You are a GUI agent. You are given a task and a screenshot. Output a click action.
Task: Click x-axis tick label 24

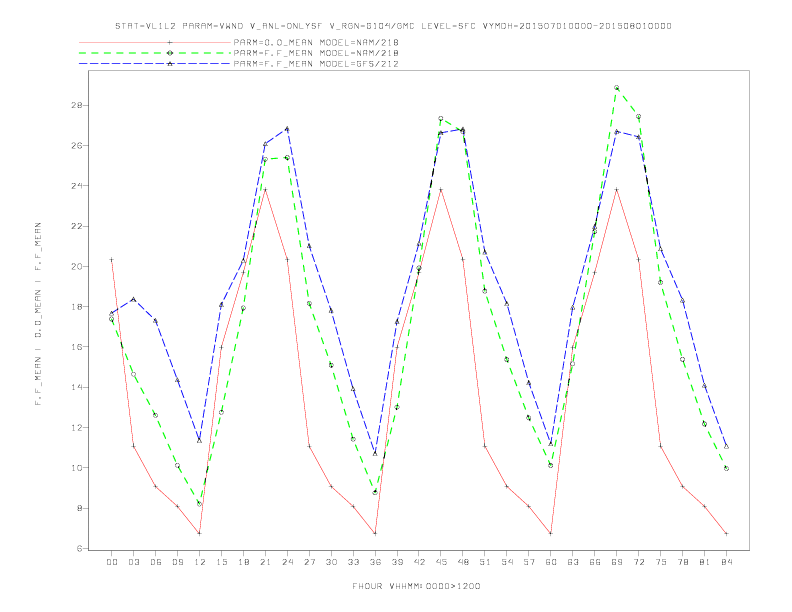(287, 562)
